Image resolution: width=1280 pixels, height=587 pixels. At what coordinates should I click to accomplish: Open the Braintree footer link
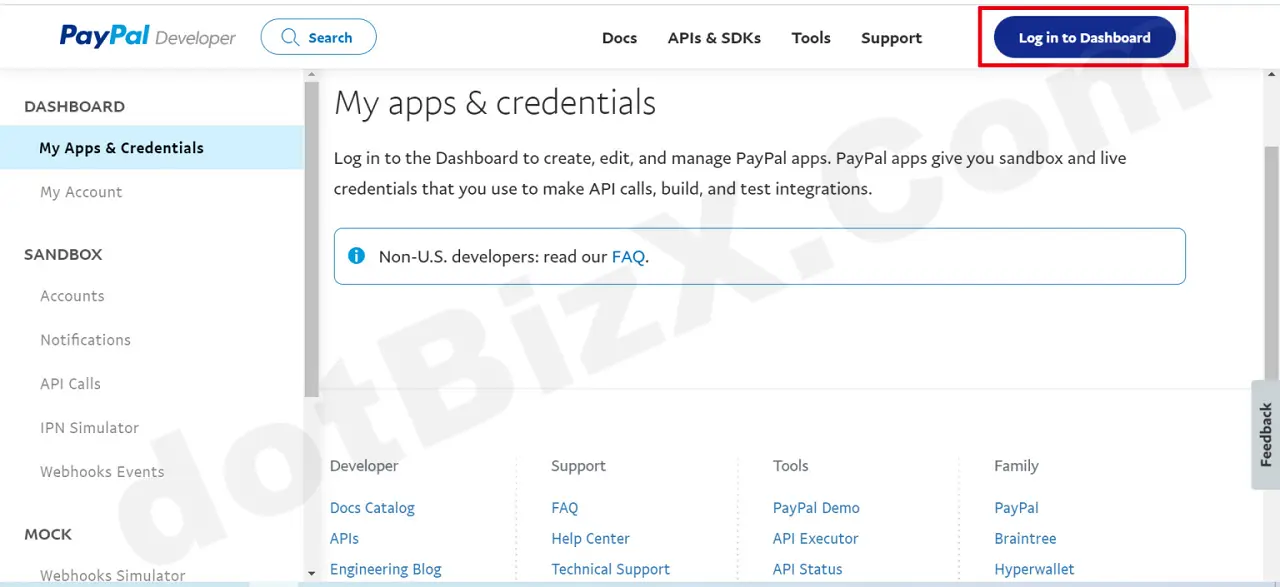click(x=1025, y=539)
